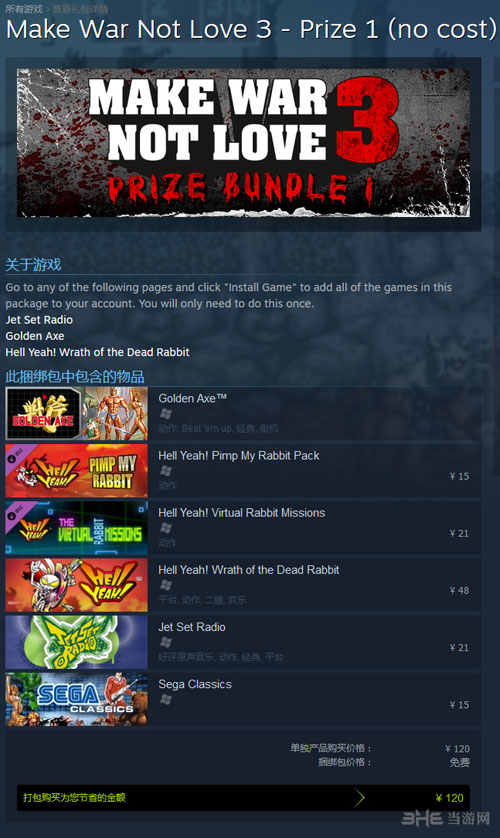The image size is (500, 838).
Task: Click the Windows icon under Sega Classics
Action: (x=166, y=700)
